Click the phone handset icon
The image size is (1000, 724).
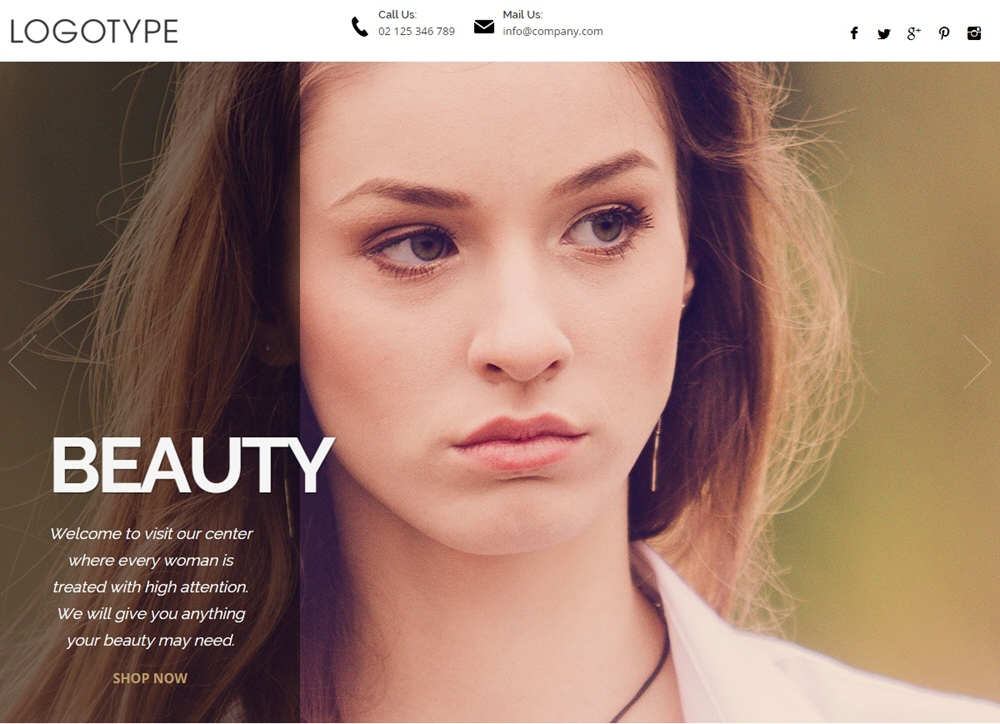point(360,27)
